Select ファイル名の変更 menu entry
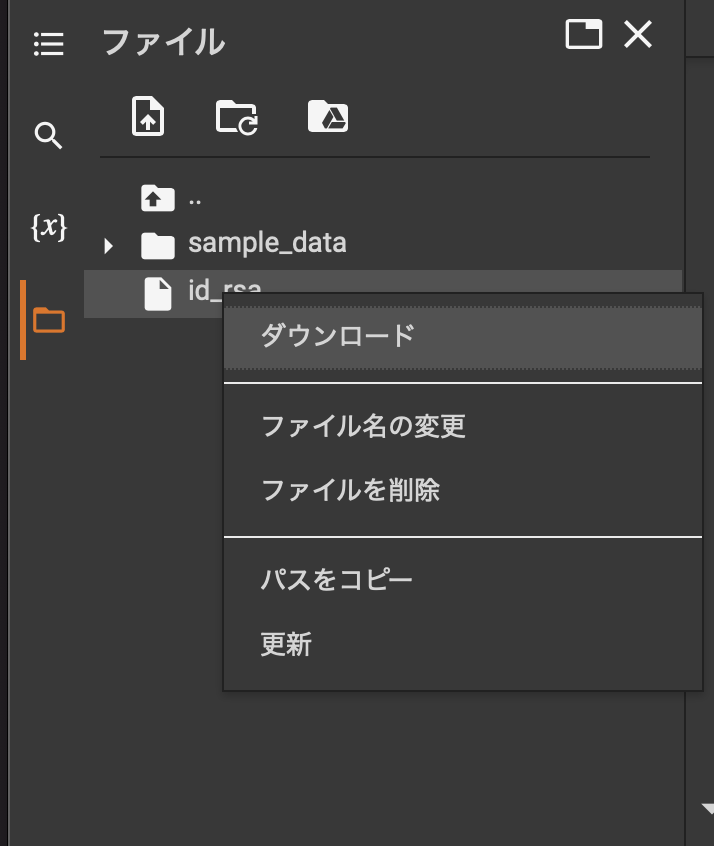 pyautogui.click(x=363, y=427)
